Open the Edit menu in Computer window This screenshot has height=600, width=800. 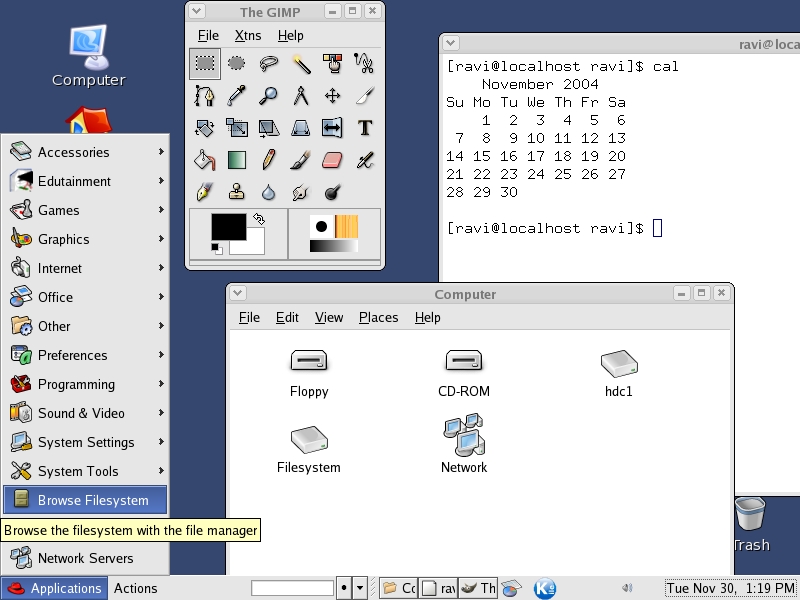[287, 317]
